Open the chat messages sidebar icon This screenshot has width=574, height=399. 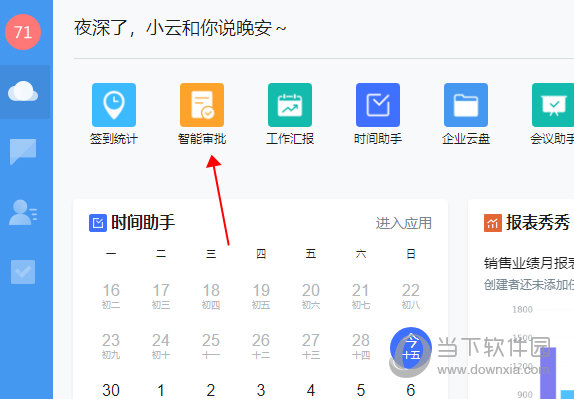(x=23, y=152)
